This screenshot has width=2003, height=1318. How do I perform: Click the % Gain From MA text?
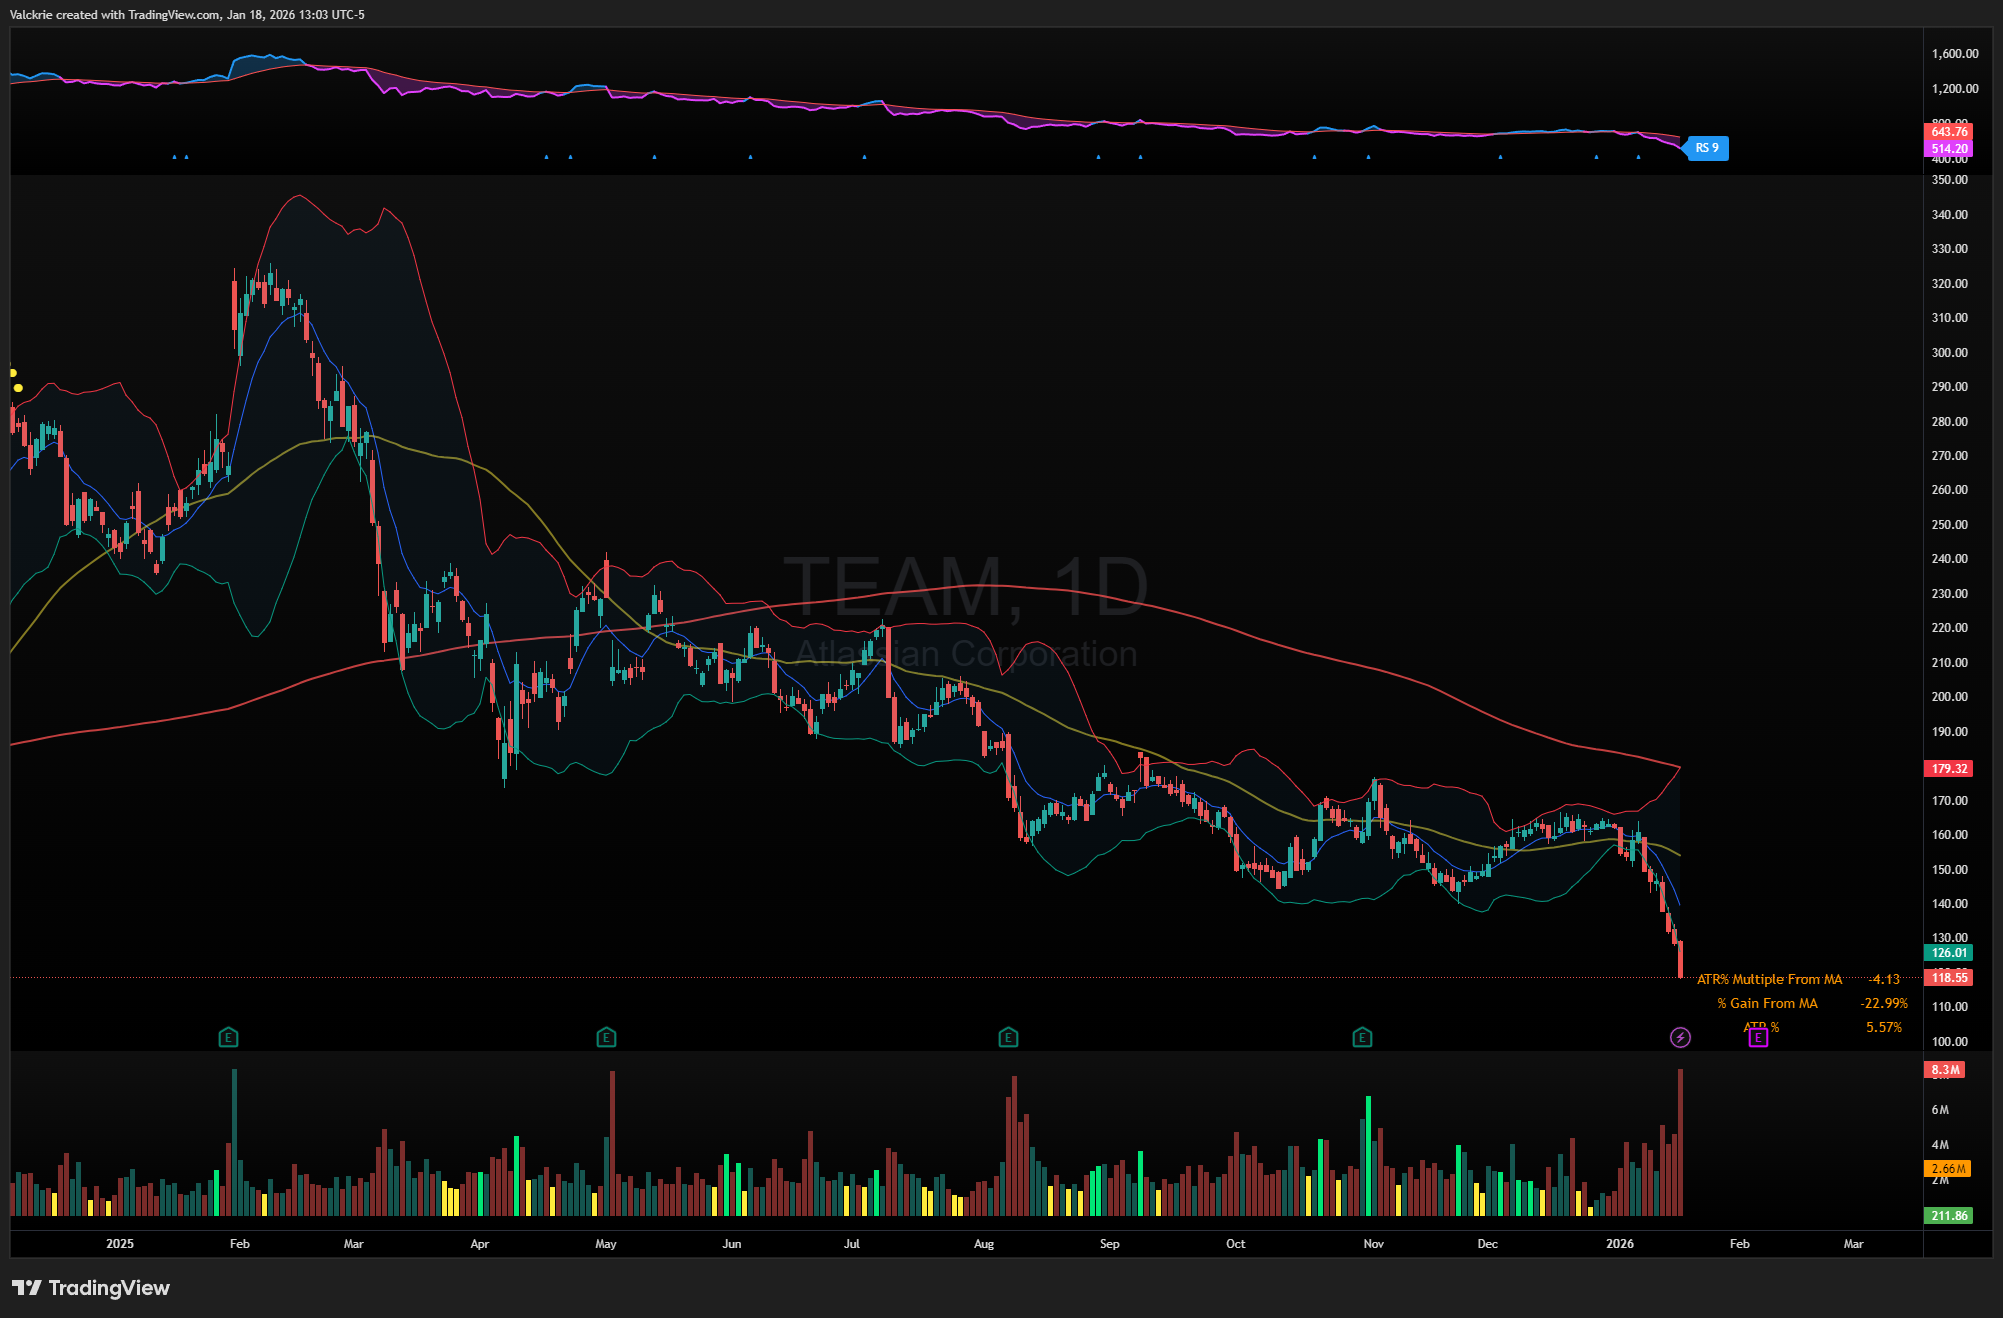1767,1003
